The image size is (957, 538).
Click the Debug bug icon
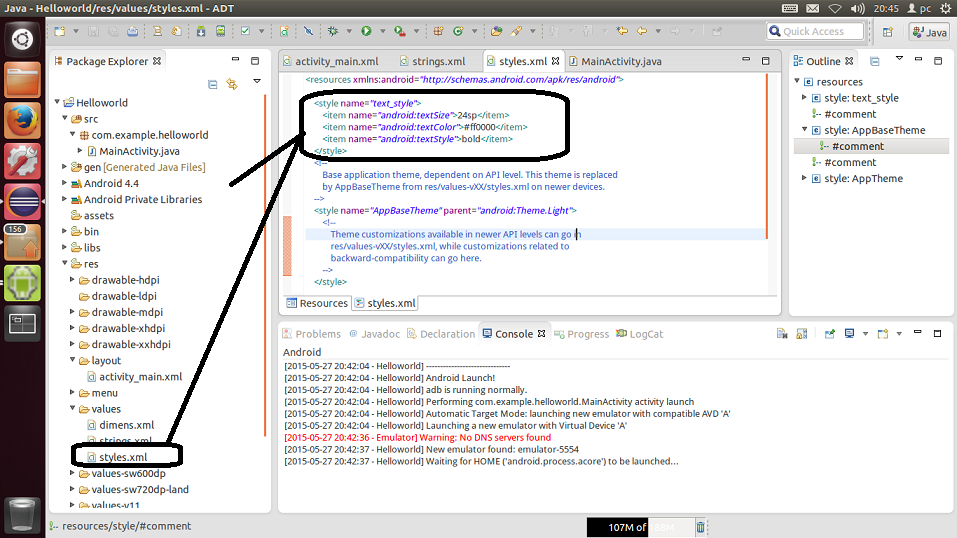point(333,31)
